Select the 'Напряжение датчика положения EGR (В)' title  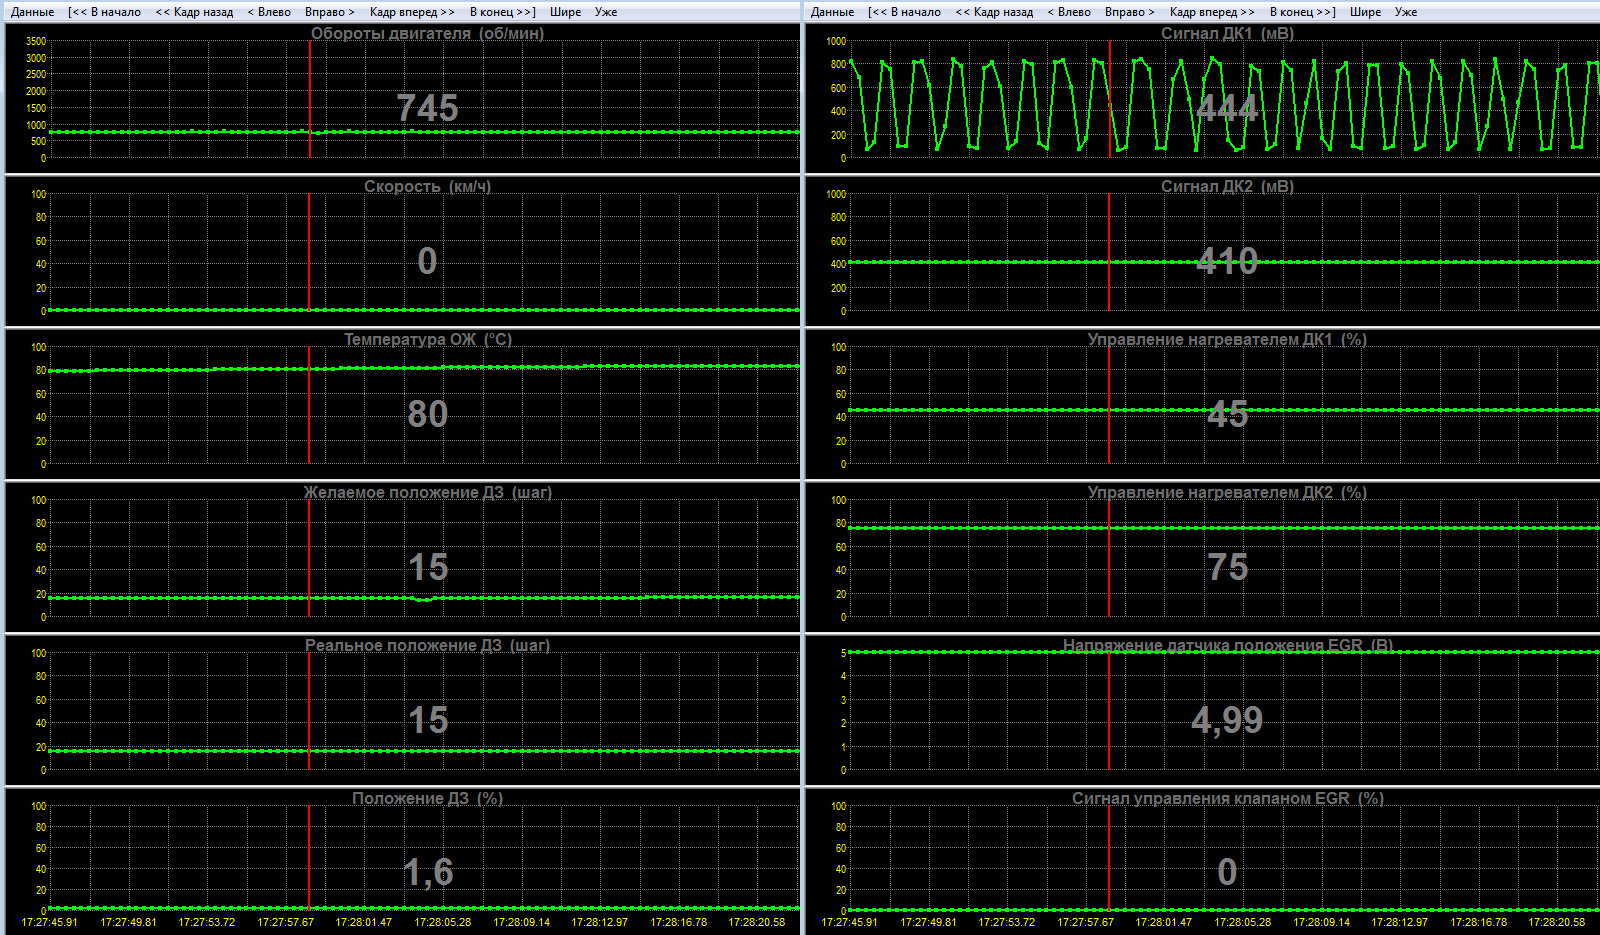[1227, 646]
